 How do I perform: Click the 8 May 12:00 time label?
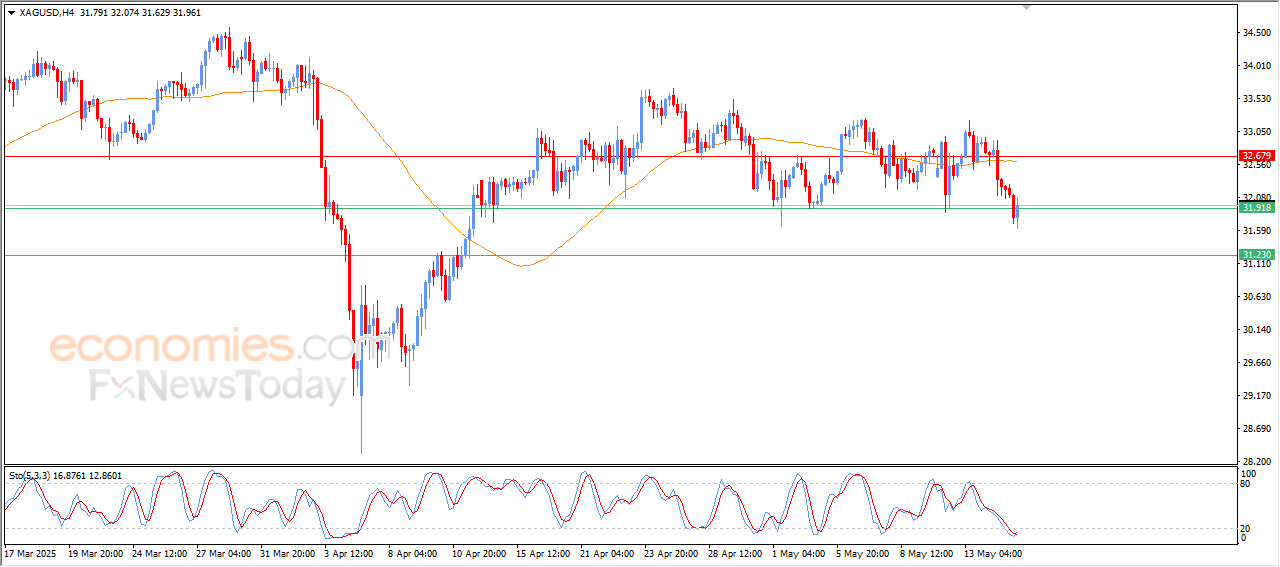(x=925, y=552)
